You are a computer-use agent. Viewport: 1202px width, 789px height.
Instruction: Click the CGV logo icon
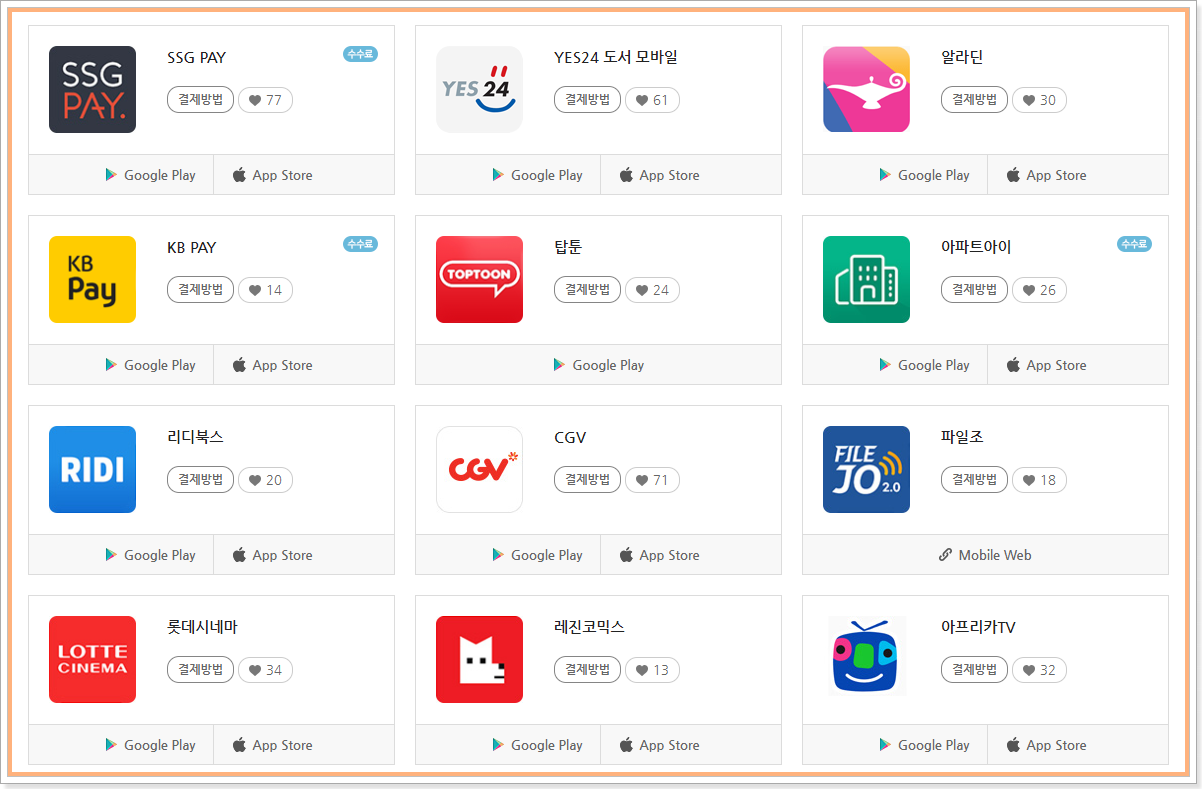click(x=479, y=469)
